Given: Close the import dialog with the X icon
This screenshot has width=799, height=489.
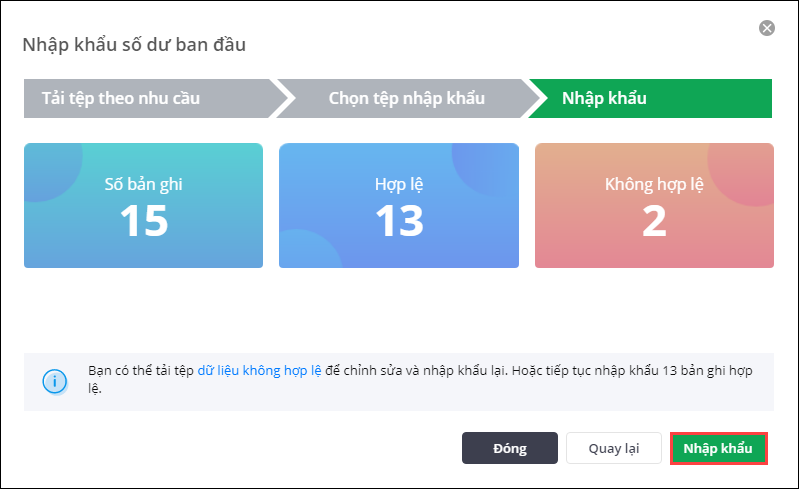Looking at the screenshot, I should tap(767, 28).
